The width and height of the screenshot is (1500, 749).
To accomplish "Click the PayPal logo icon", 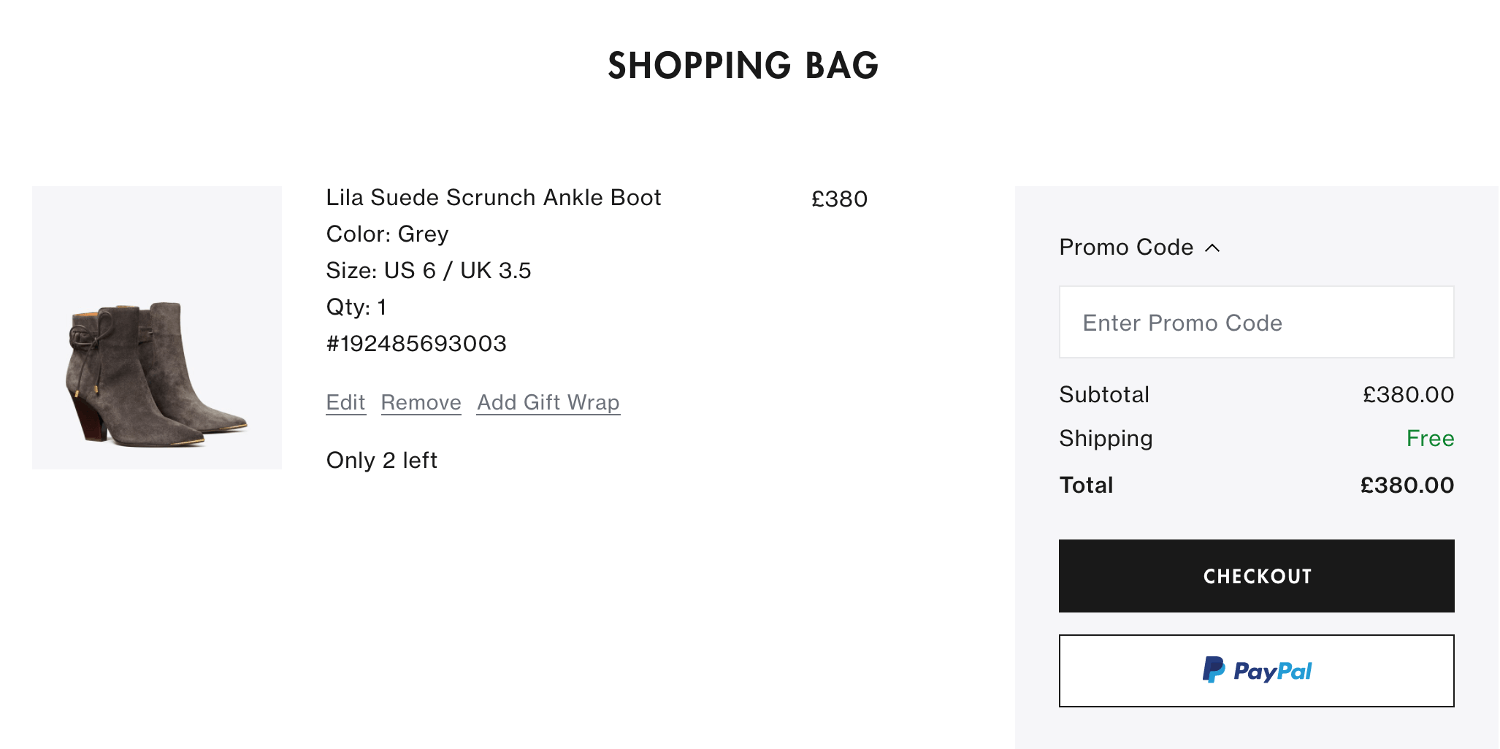I will tap(1214, 670).
